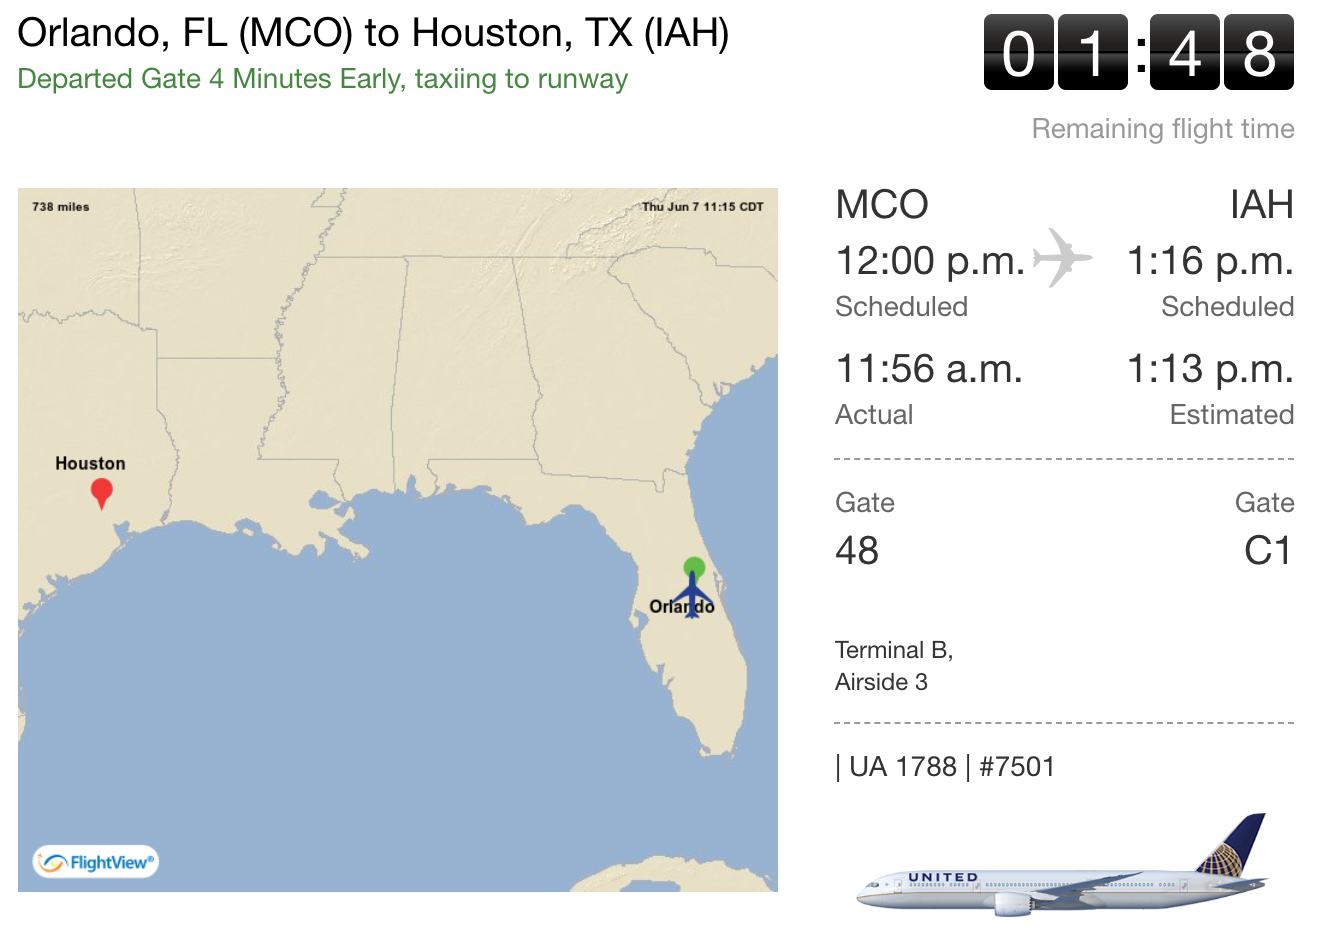Image resolution: width=1322 pixels, height=934 pixels.
Task: Click the departed gate status message
Action: 323,79
